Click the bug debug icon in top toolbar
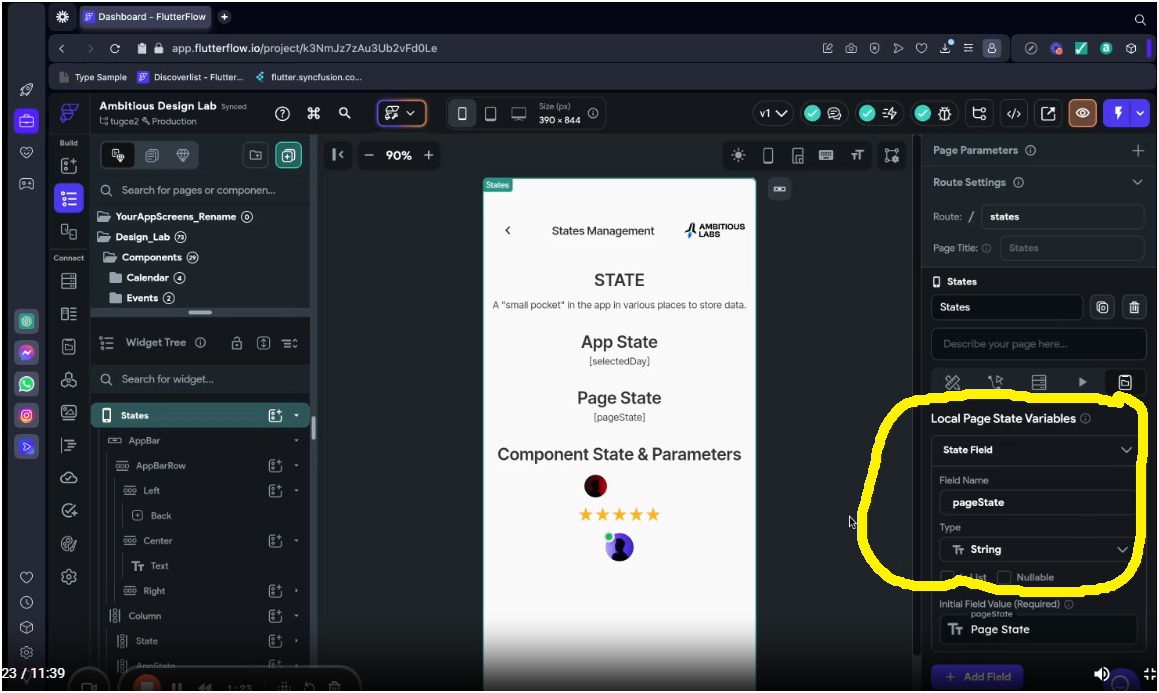The image size is (1159, 693). point(945,114)
